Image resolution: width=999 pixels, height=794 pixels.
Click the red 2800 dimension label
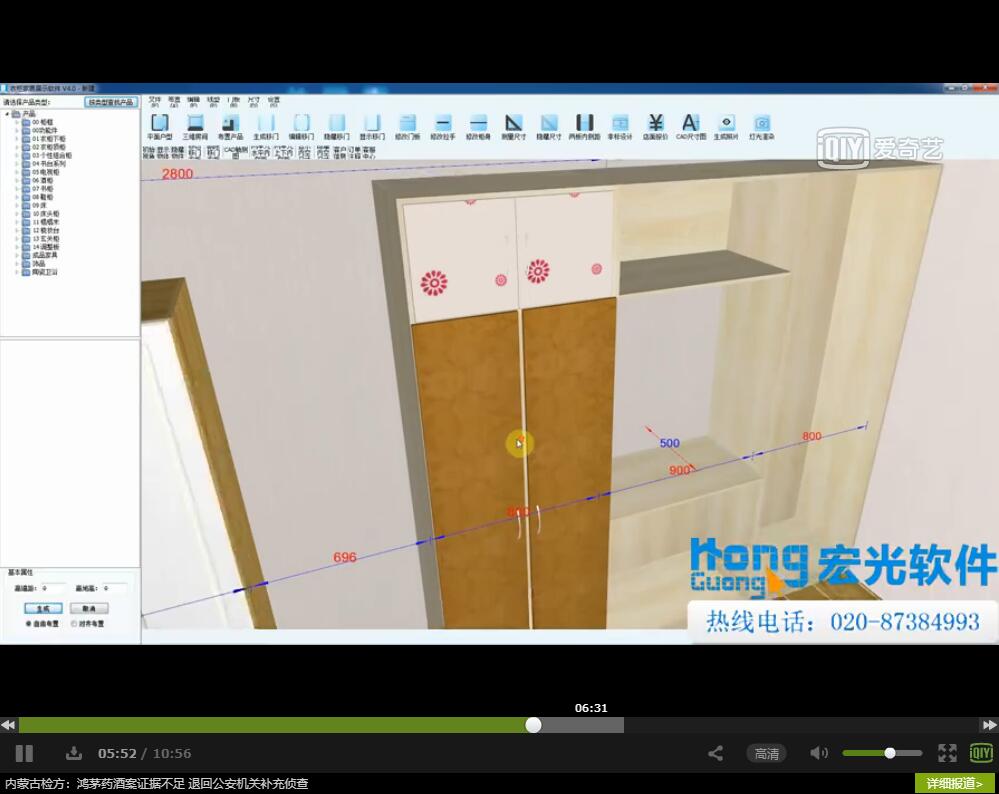(177, 173)
